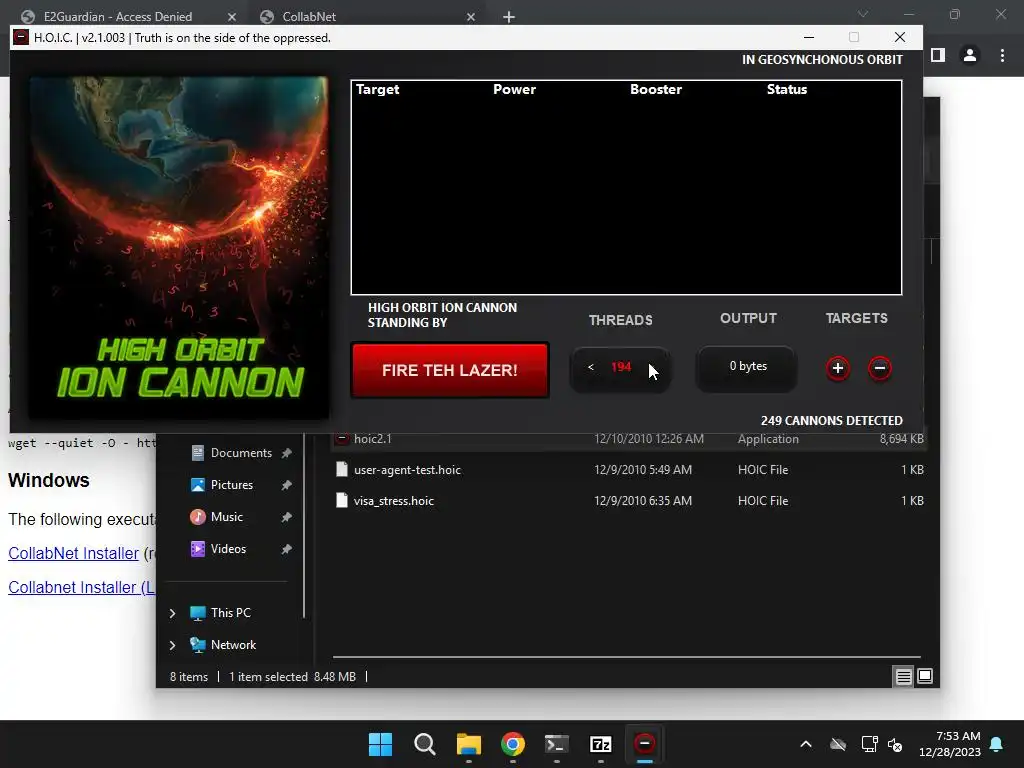This screenshot has width=1024, height=768.
Task: Click the 194 threads value
Action: (621, 367)
